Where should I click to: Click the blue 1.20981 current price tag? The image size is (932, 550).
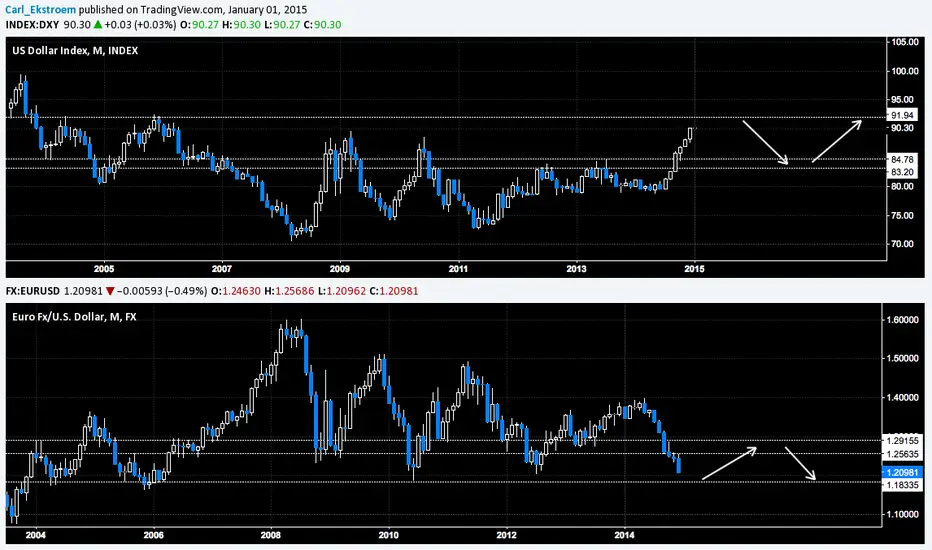point(902,472)
